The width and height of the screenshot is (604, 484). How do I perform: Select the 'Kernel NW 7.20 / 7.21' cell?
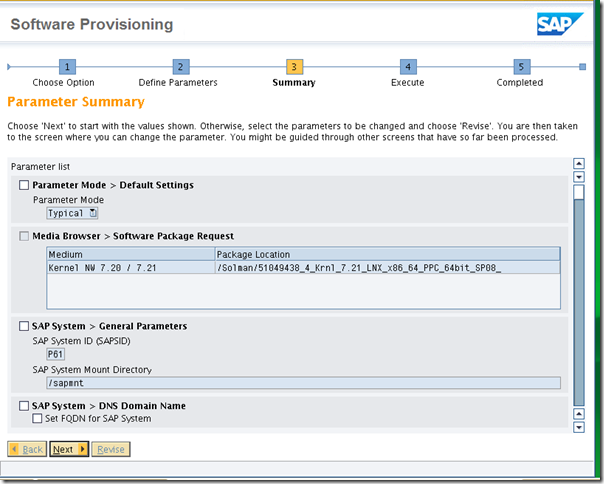[x=131, y=267]
